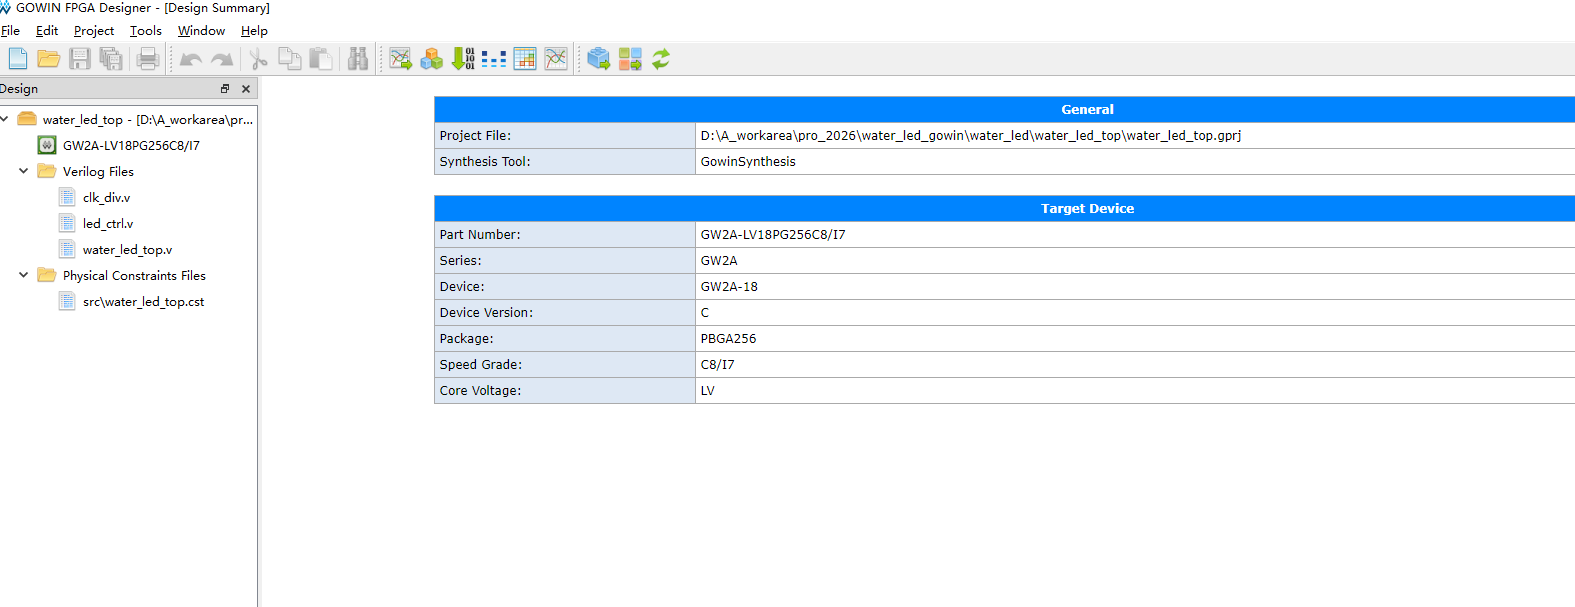Click the Save All toolbar icon
Image resolution: width=1575 pixels, height=607 pixels.
tap(111, 59)
